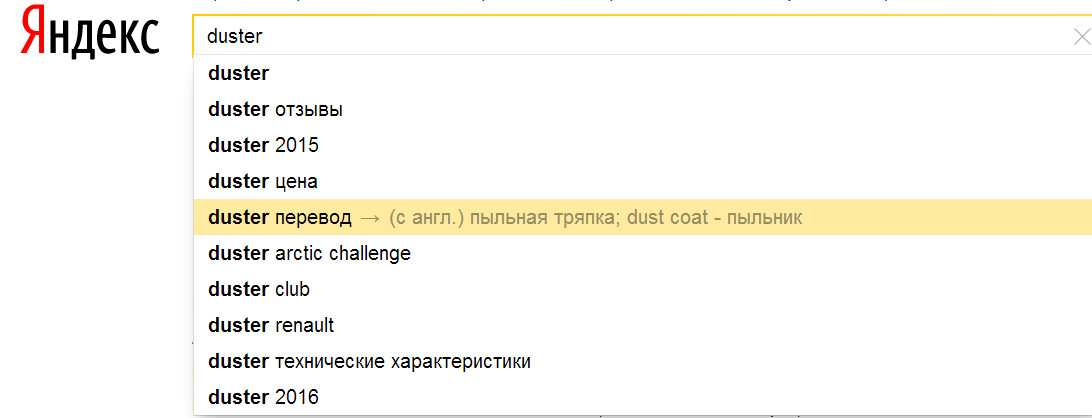Select the "duster цена" suggestion
The width and height of the screenshot is (1092, 418).
[642, 182]
